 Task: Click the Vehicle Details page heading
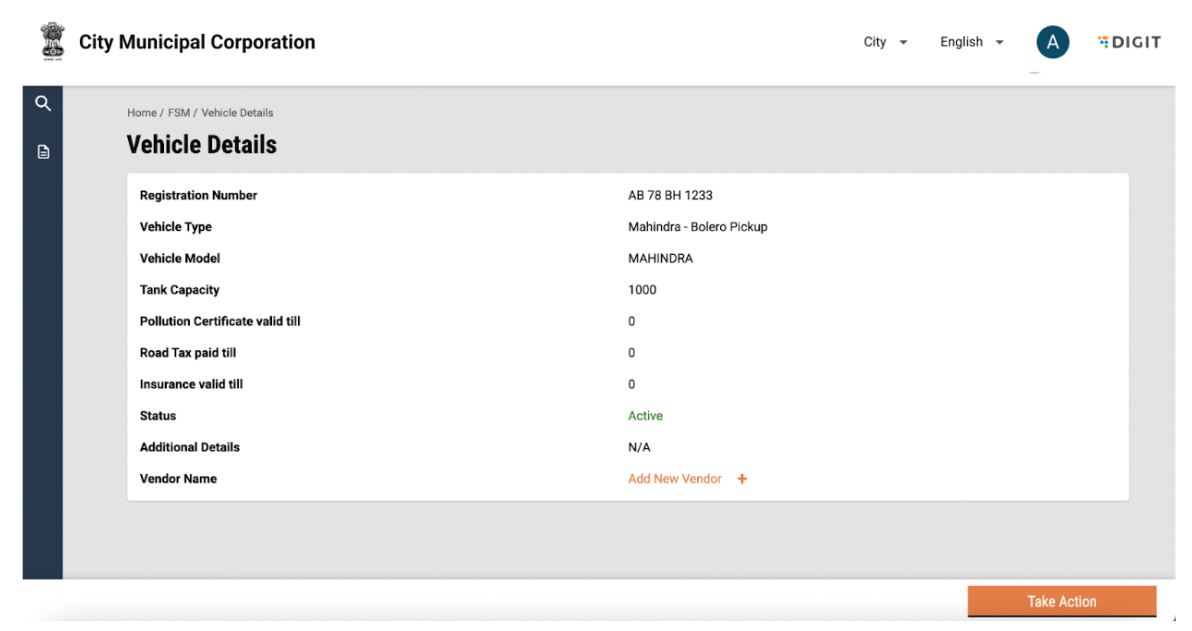point(201,145)
